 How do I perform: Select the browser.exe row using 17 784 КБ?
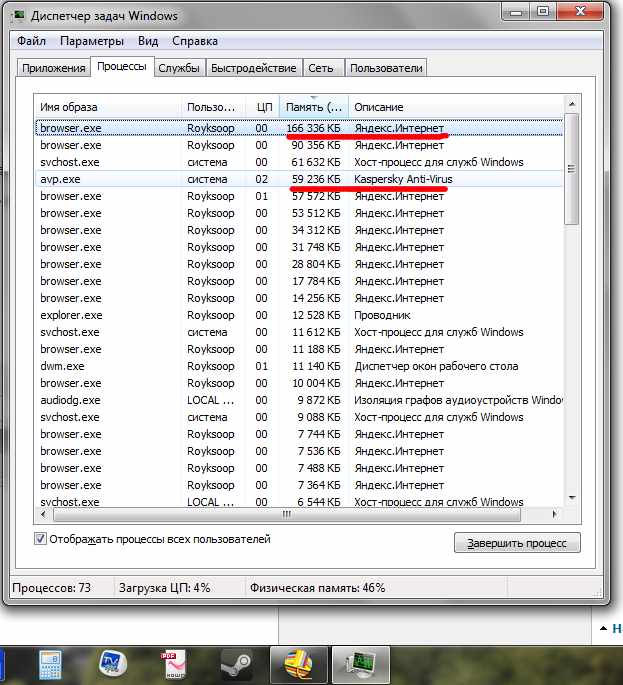tap(299, 281)
